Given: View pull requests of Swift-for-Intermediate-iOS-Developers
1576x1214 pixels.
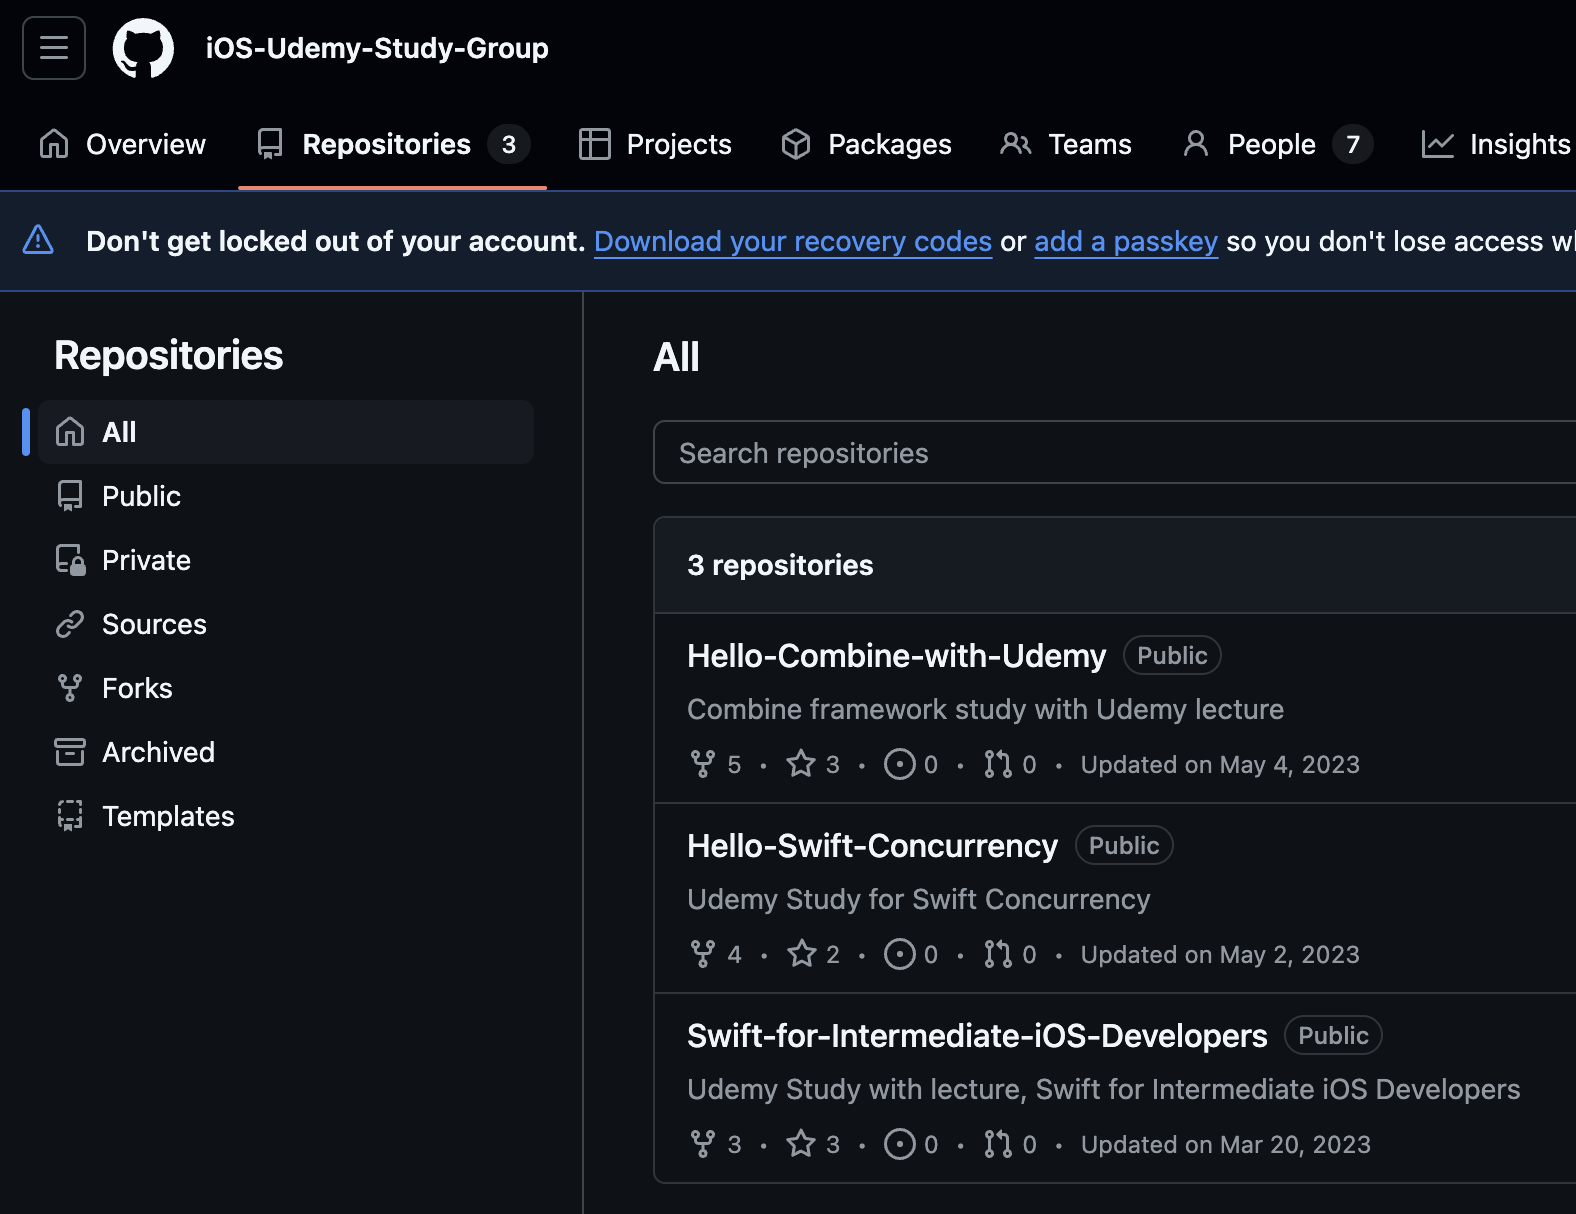Looking at the screenshot, I should [1010, 1144].
